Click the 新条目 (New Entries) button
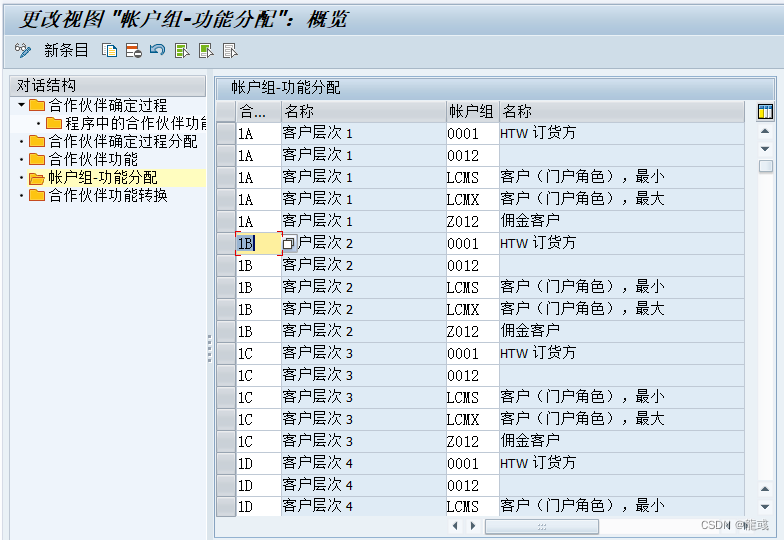Viewport: 784px width, 540px height. pyautogui.click(x=66, y=50)
